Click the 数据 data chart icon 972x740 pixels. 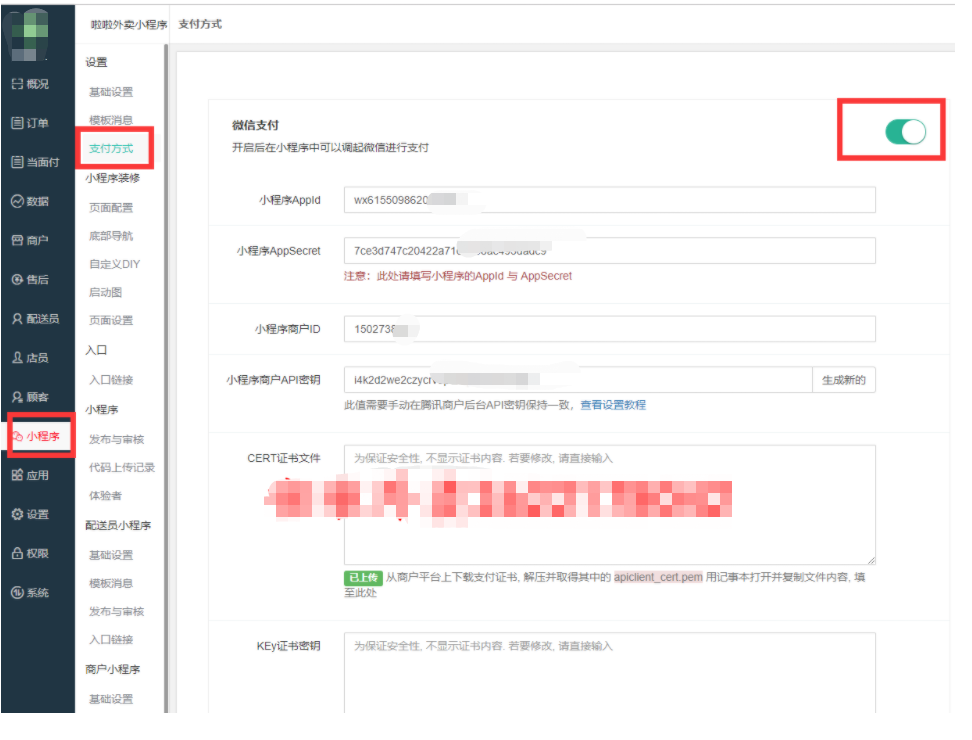[x=17, y=201]
